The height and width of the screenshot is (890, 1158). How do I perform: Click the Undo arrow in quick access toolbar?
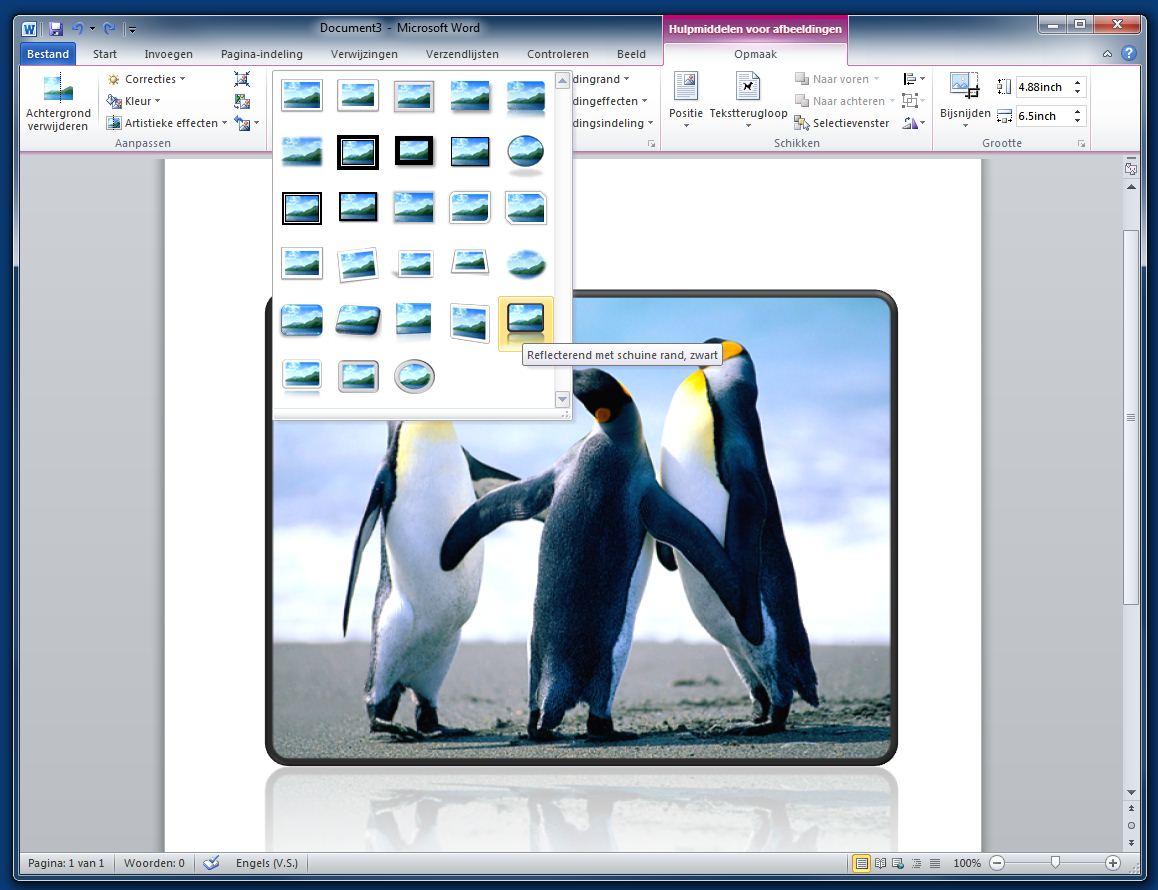(x=77, y=29)
